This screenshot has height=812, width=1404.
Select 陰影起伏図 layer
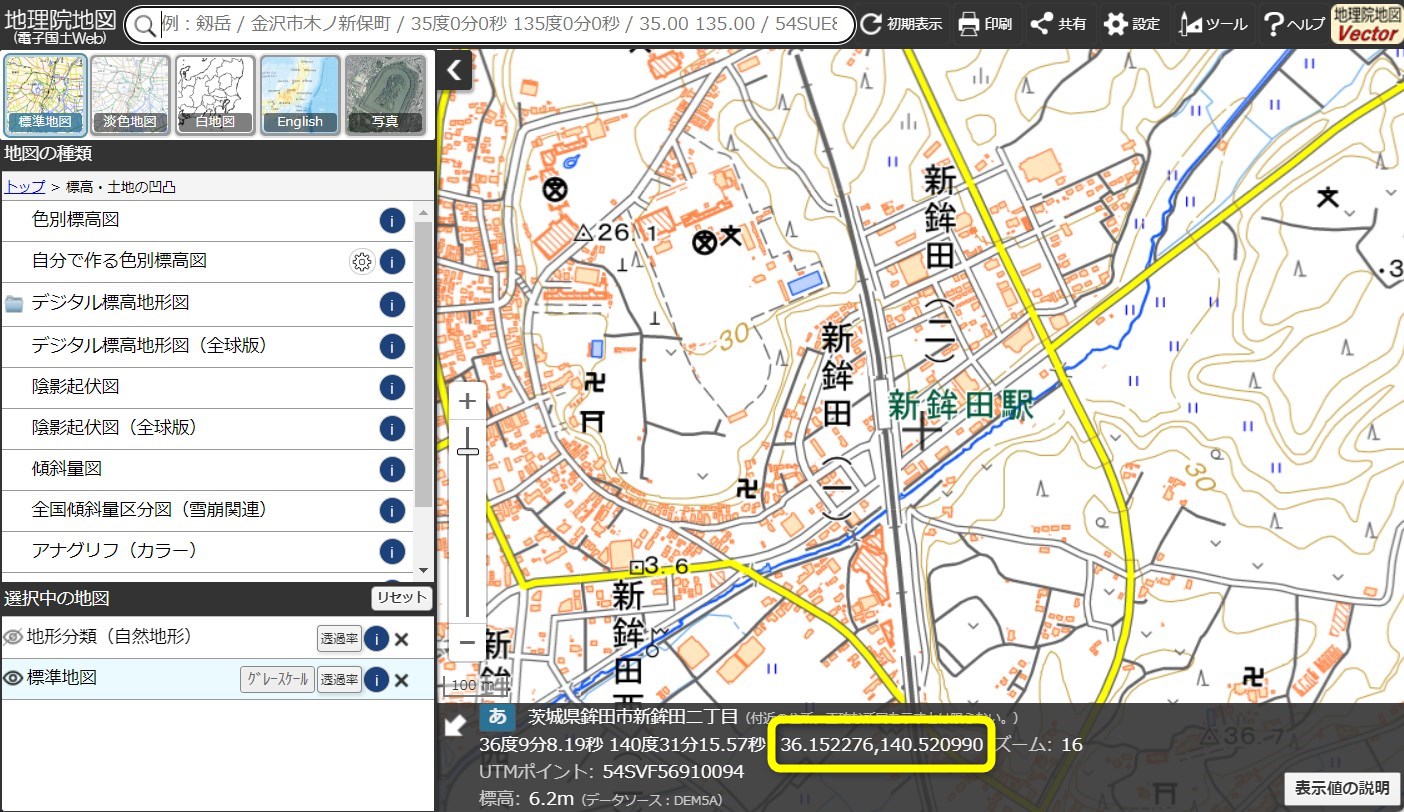tap(76, 386)
